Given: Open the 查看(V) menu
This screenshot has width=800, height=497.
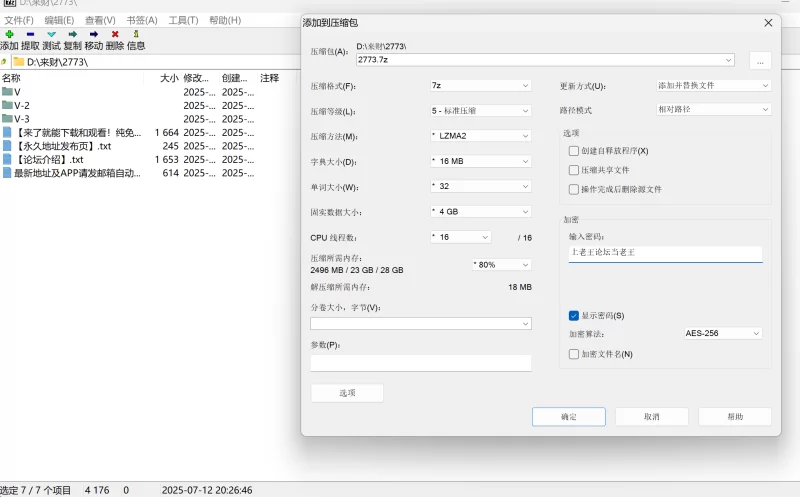Looking at the screenshot, I should tap(100, 20).
